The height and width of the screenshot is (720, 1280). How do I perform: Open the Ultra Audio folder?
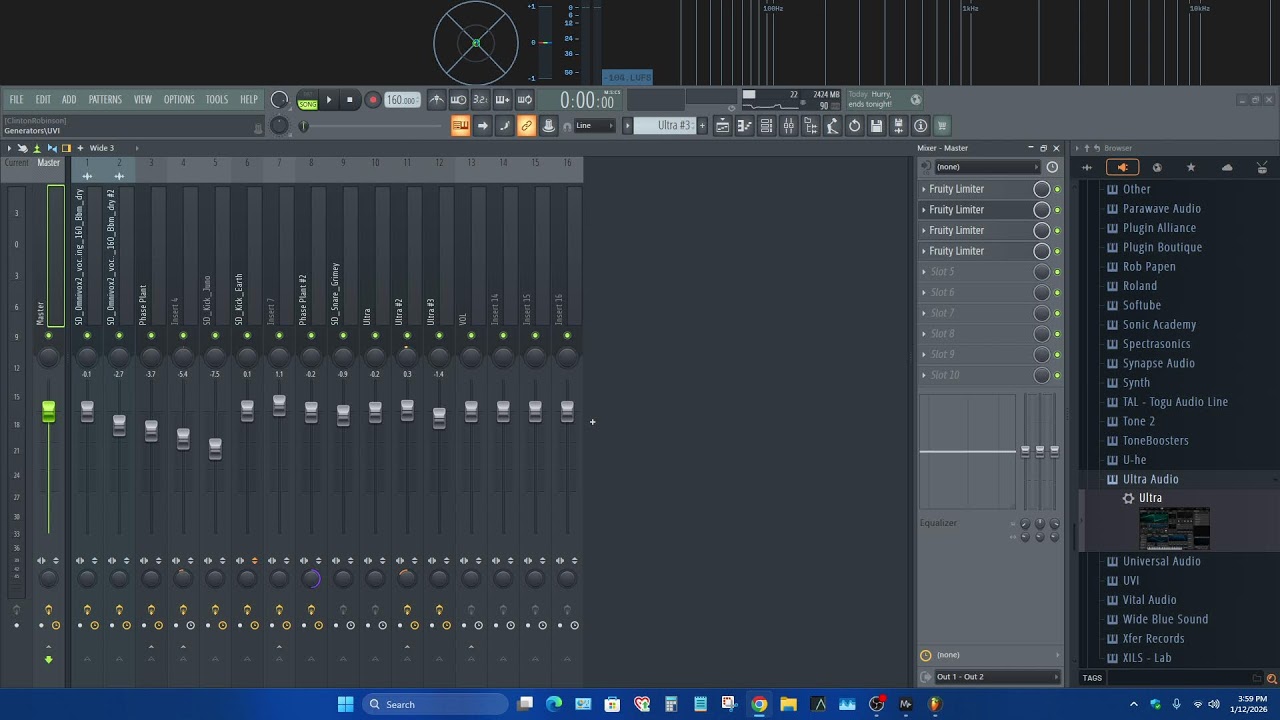pyautogui.click(x=1151, y=479)
